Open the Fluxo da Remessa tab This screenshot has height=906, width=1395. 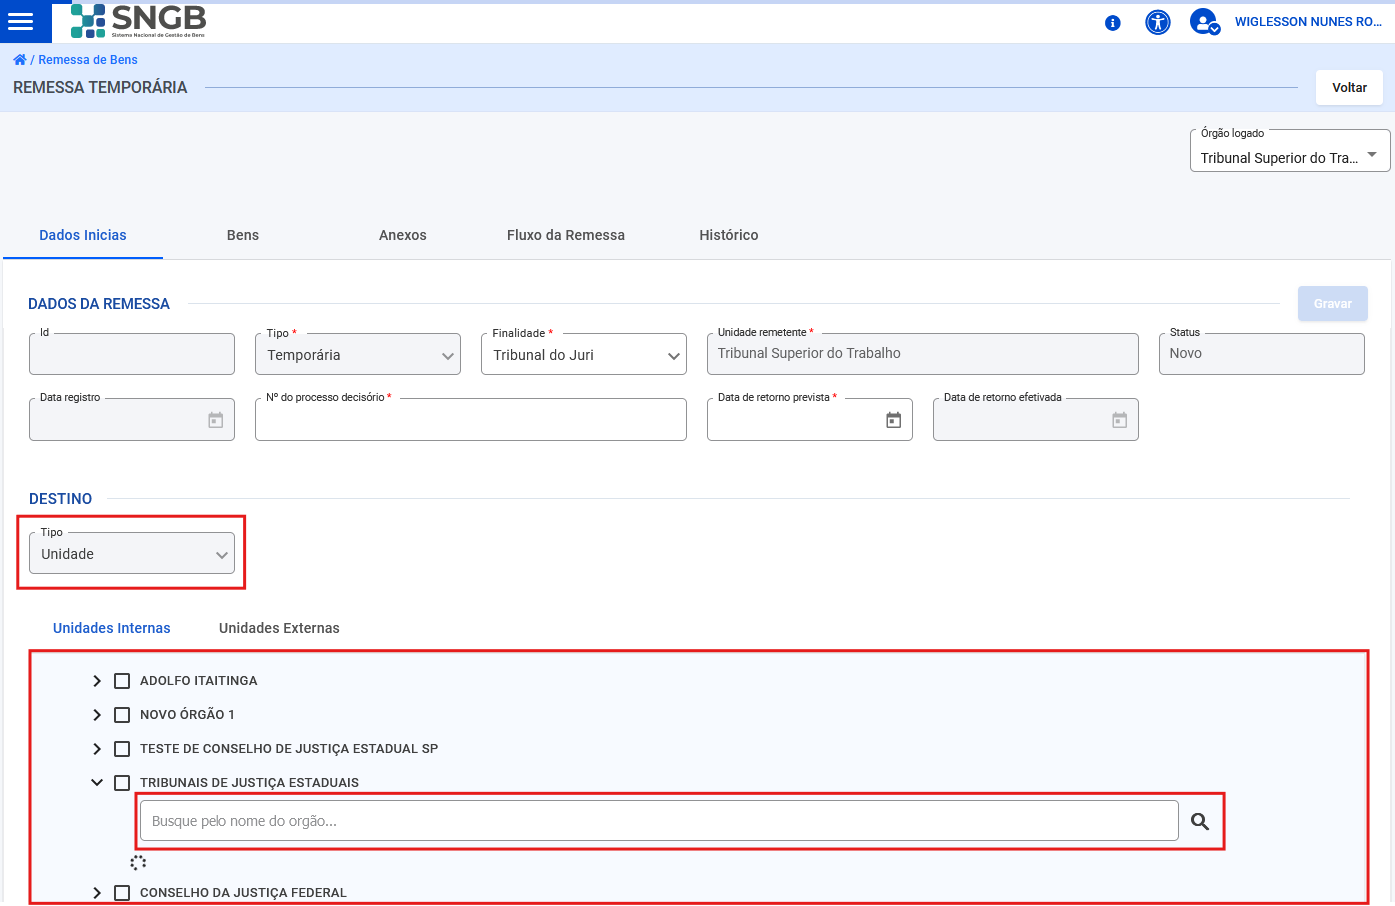566,235
